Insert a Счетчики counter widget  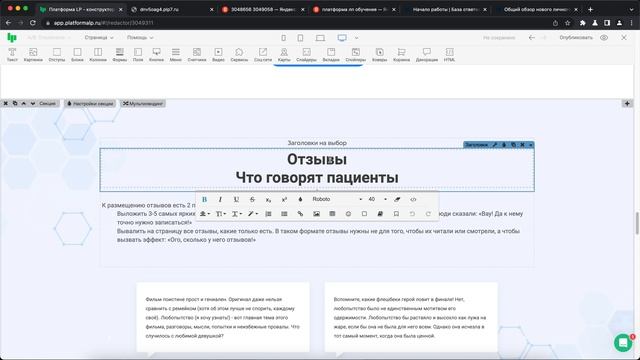pos(197,55)
